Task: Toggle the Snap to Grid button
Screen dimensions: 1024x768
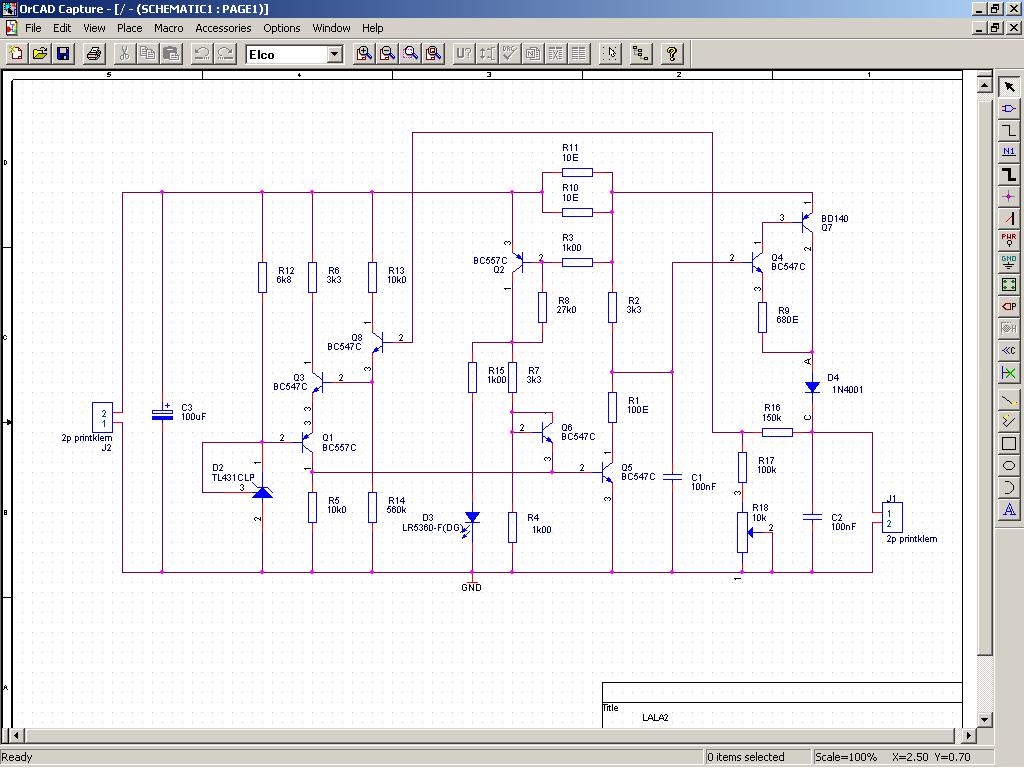Action: point(610,54)
